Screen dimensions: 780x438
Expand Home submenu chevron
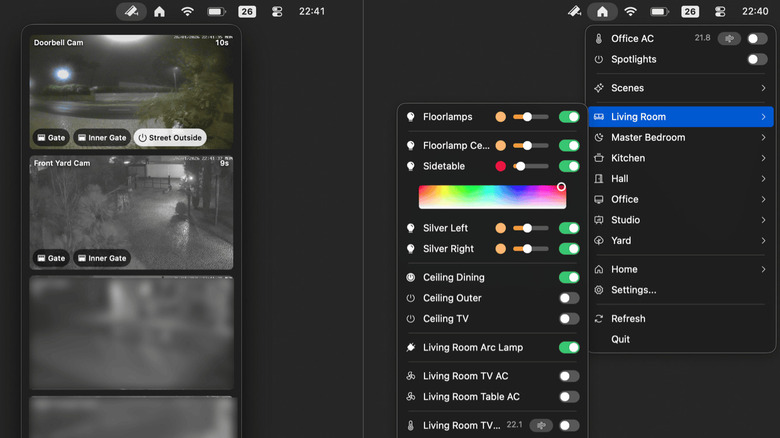(763, 269)
